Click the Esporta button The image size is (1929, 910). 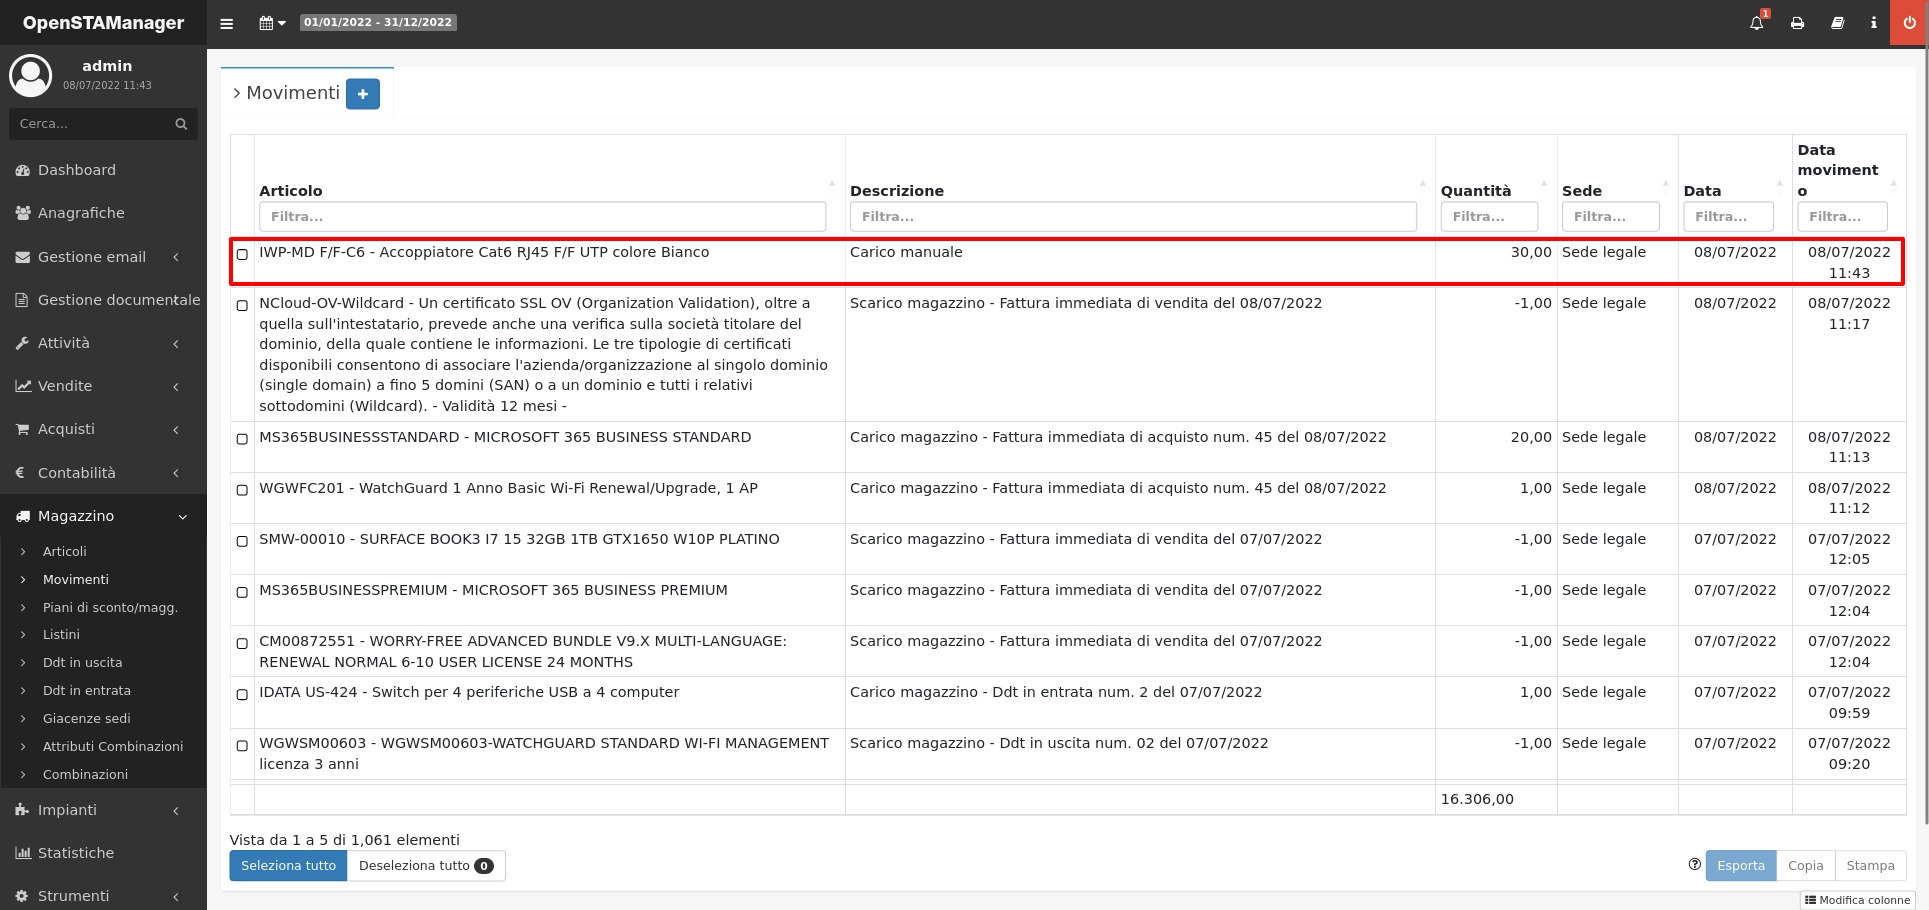pyautogui.click(x=1740, y=866)
